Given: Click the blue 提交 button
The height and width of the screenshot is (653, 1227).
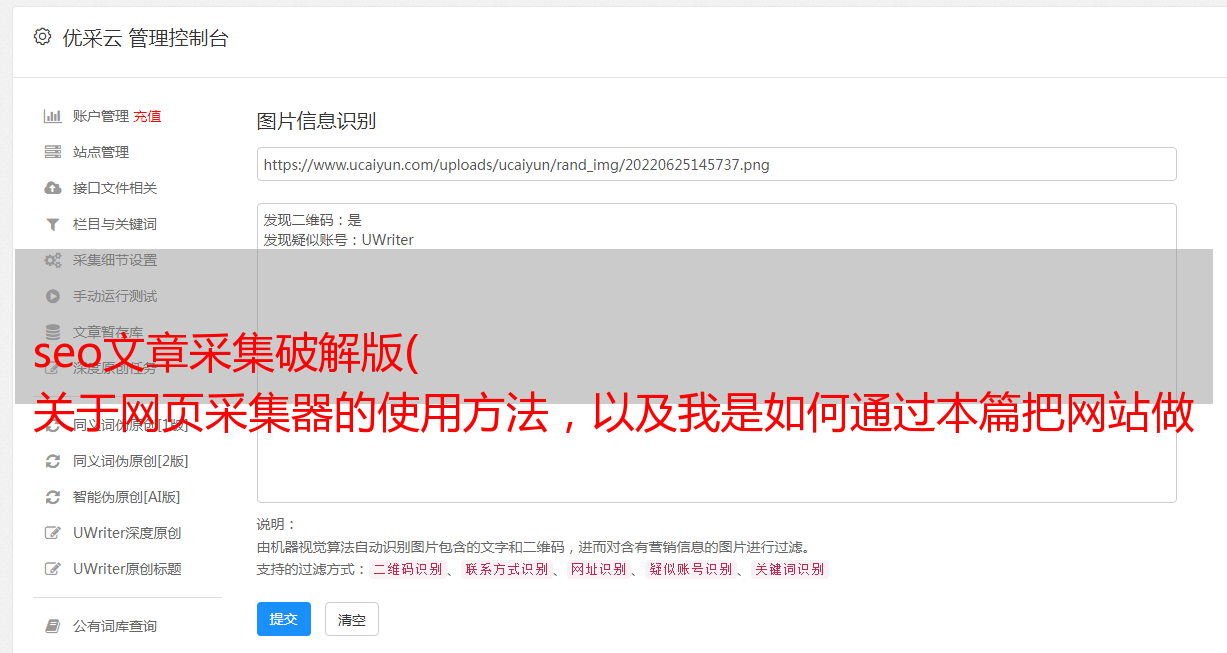Looking at the screenshot, I should coord(284,619).
